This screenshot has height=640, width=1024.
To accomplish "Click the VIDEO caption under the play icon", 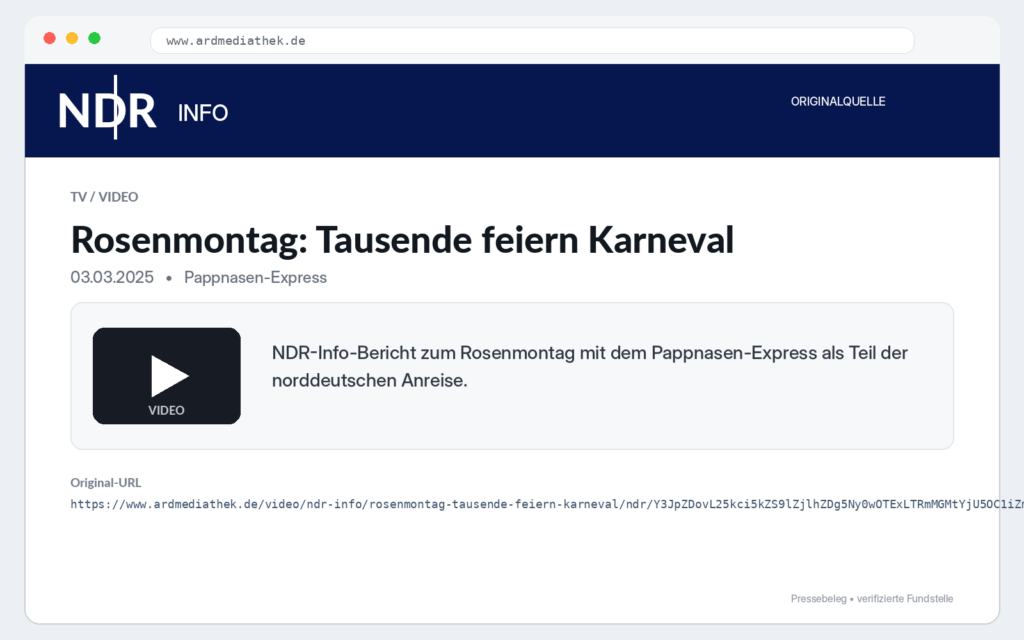I will [x=167, y=410].
